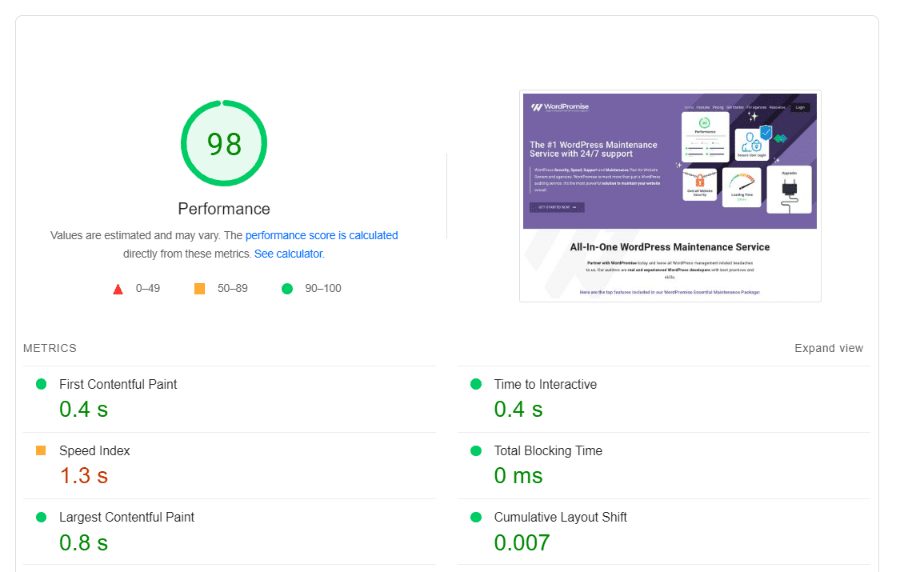
Task: Click the green dot beside First Contentful Paint
Action: (41, 384)
